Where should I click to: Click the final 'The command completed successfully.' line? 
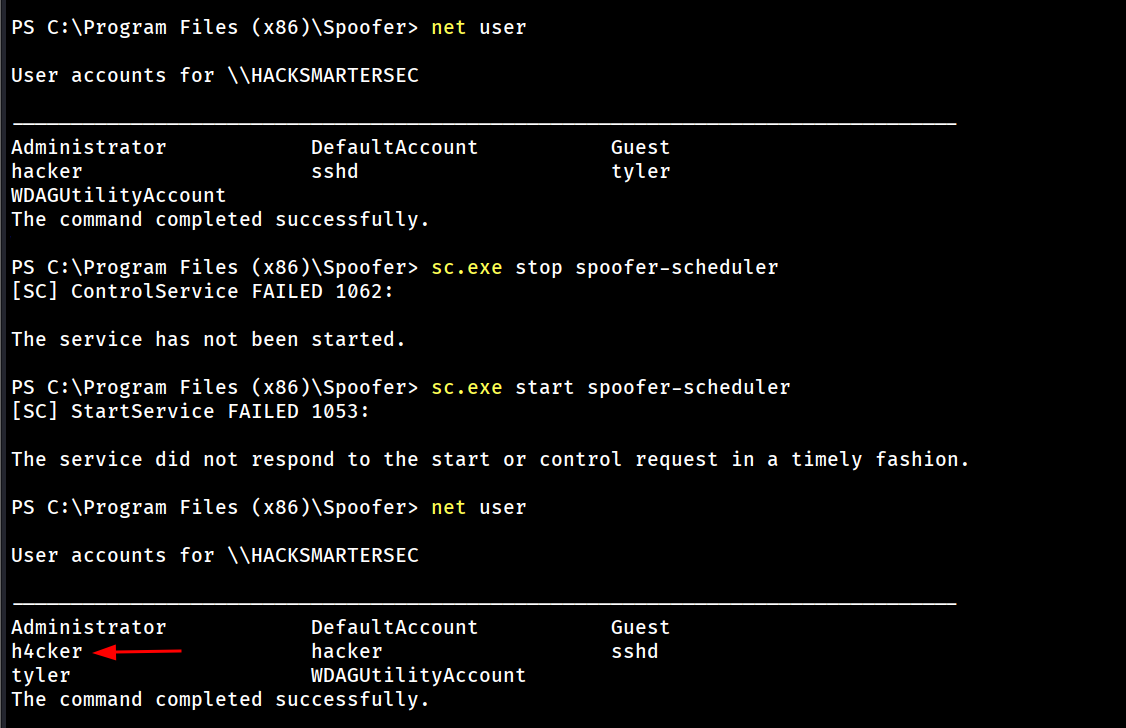pyautogui.click(x=220, y=700)
